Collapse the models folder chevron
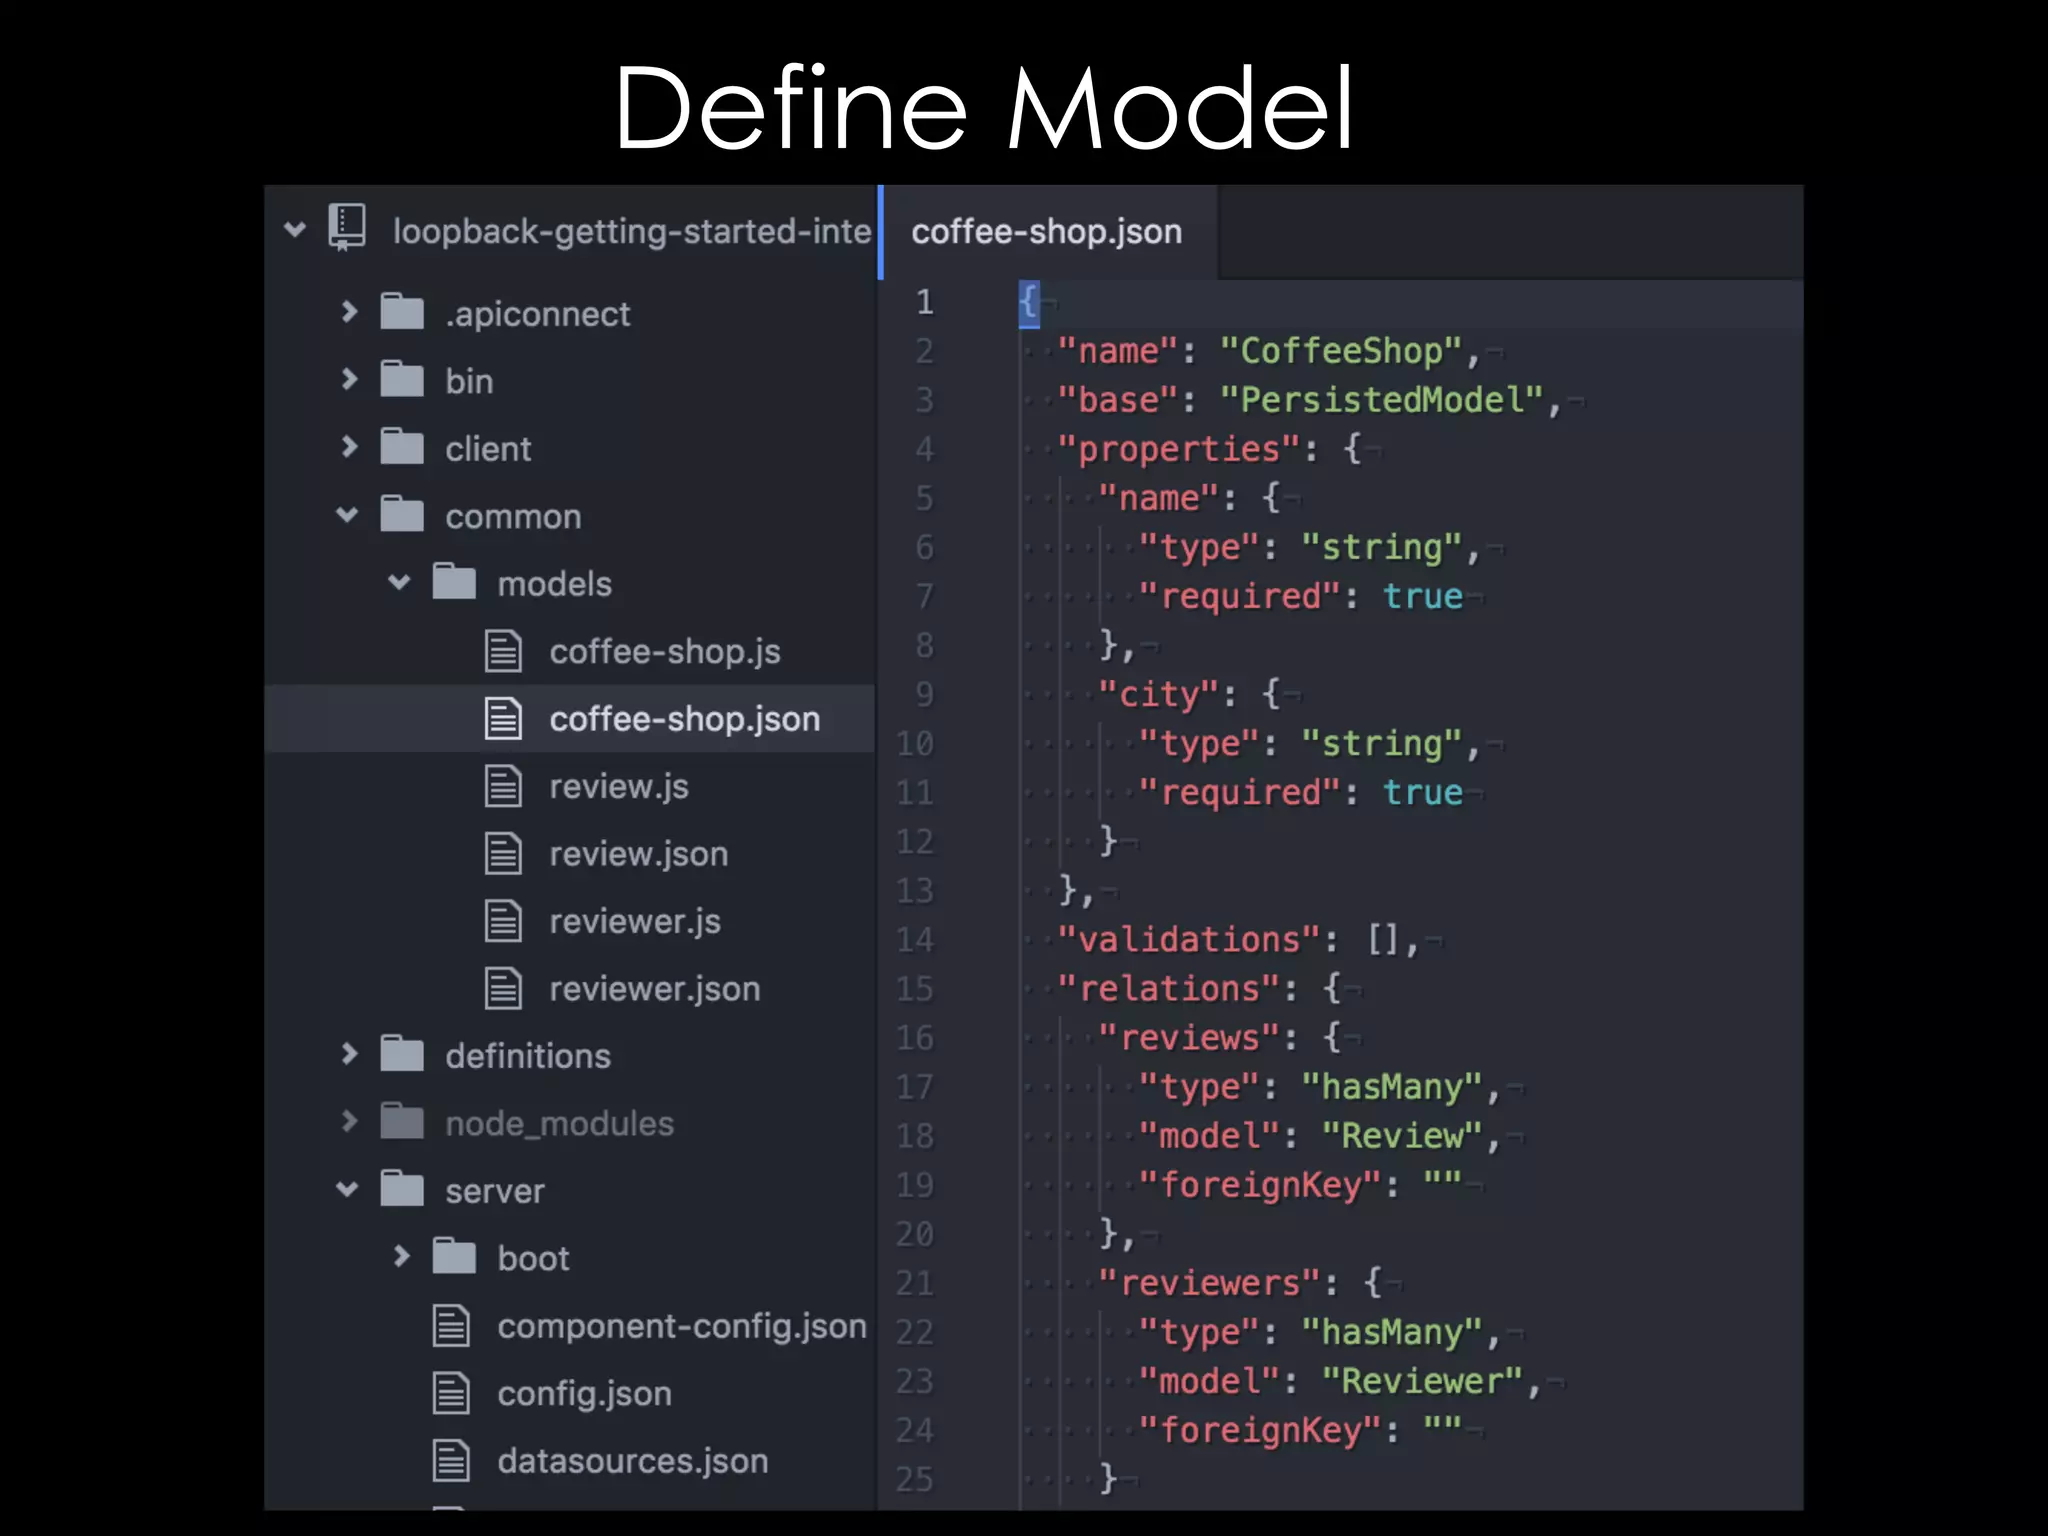The height and width of the screenshot is (1536, 2048). click(399, 582)
